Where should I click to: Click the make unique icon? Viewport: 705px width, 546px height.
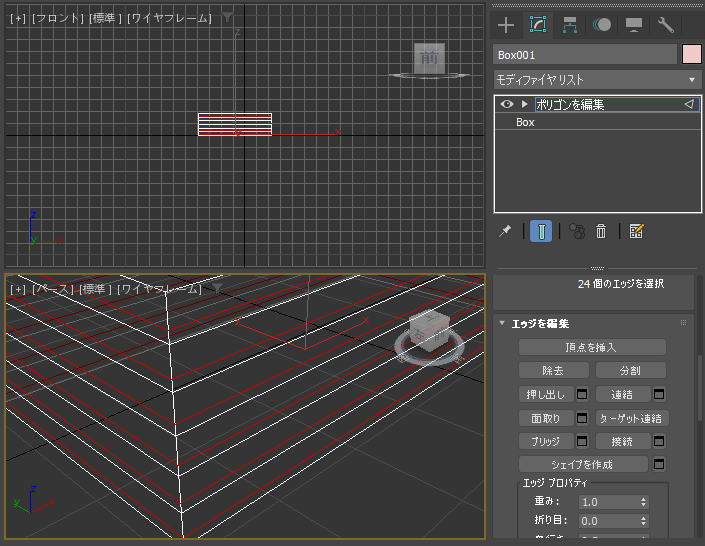[x=577, y=231]
